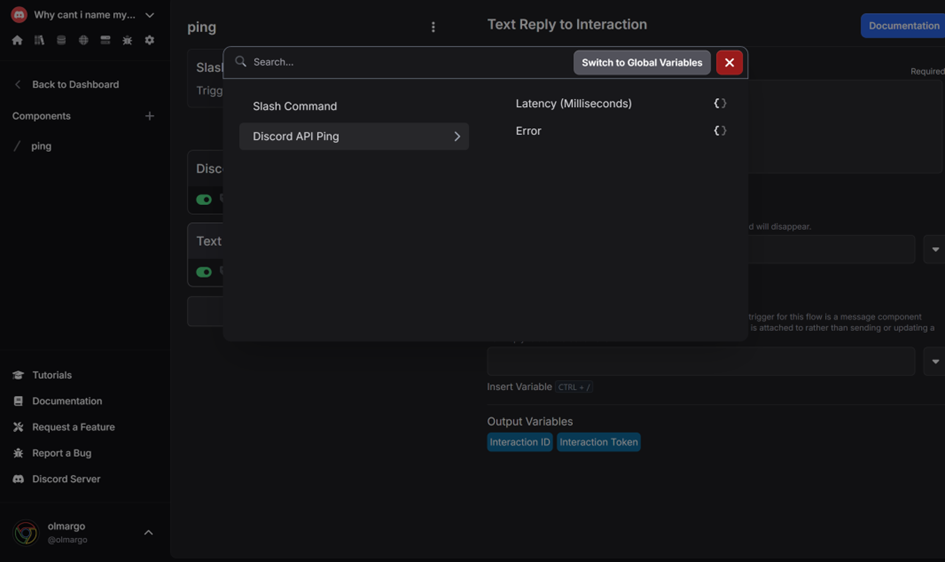Click the Output Variables heading
The width and height of the screenshot is (945, 562).
coord(530,421)
